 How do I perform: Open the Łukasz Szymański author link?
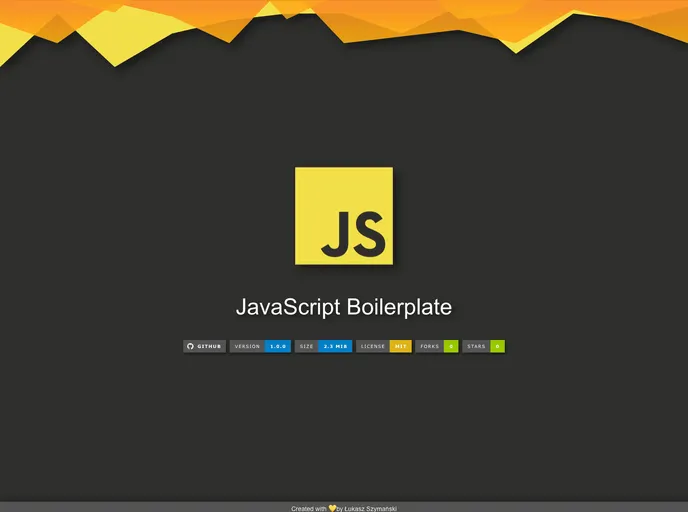click(371, 508)
